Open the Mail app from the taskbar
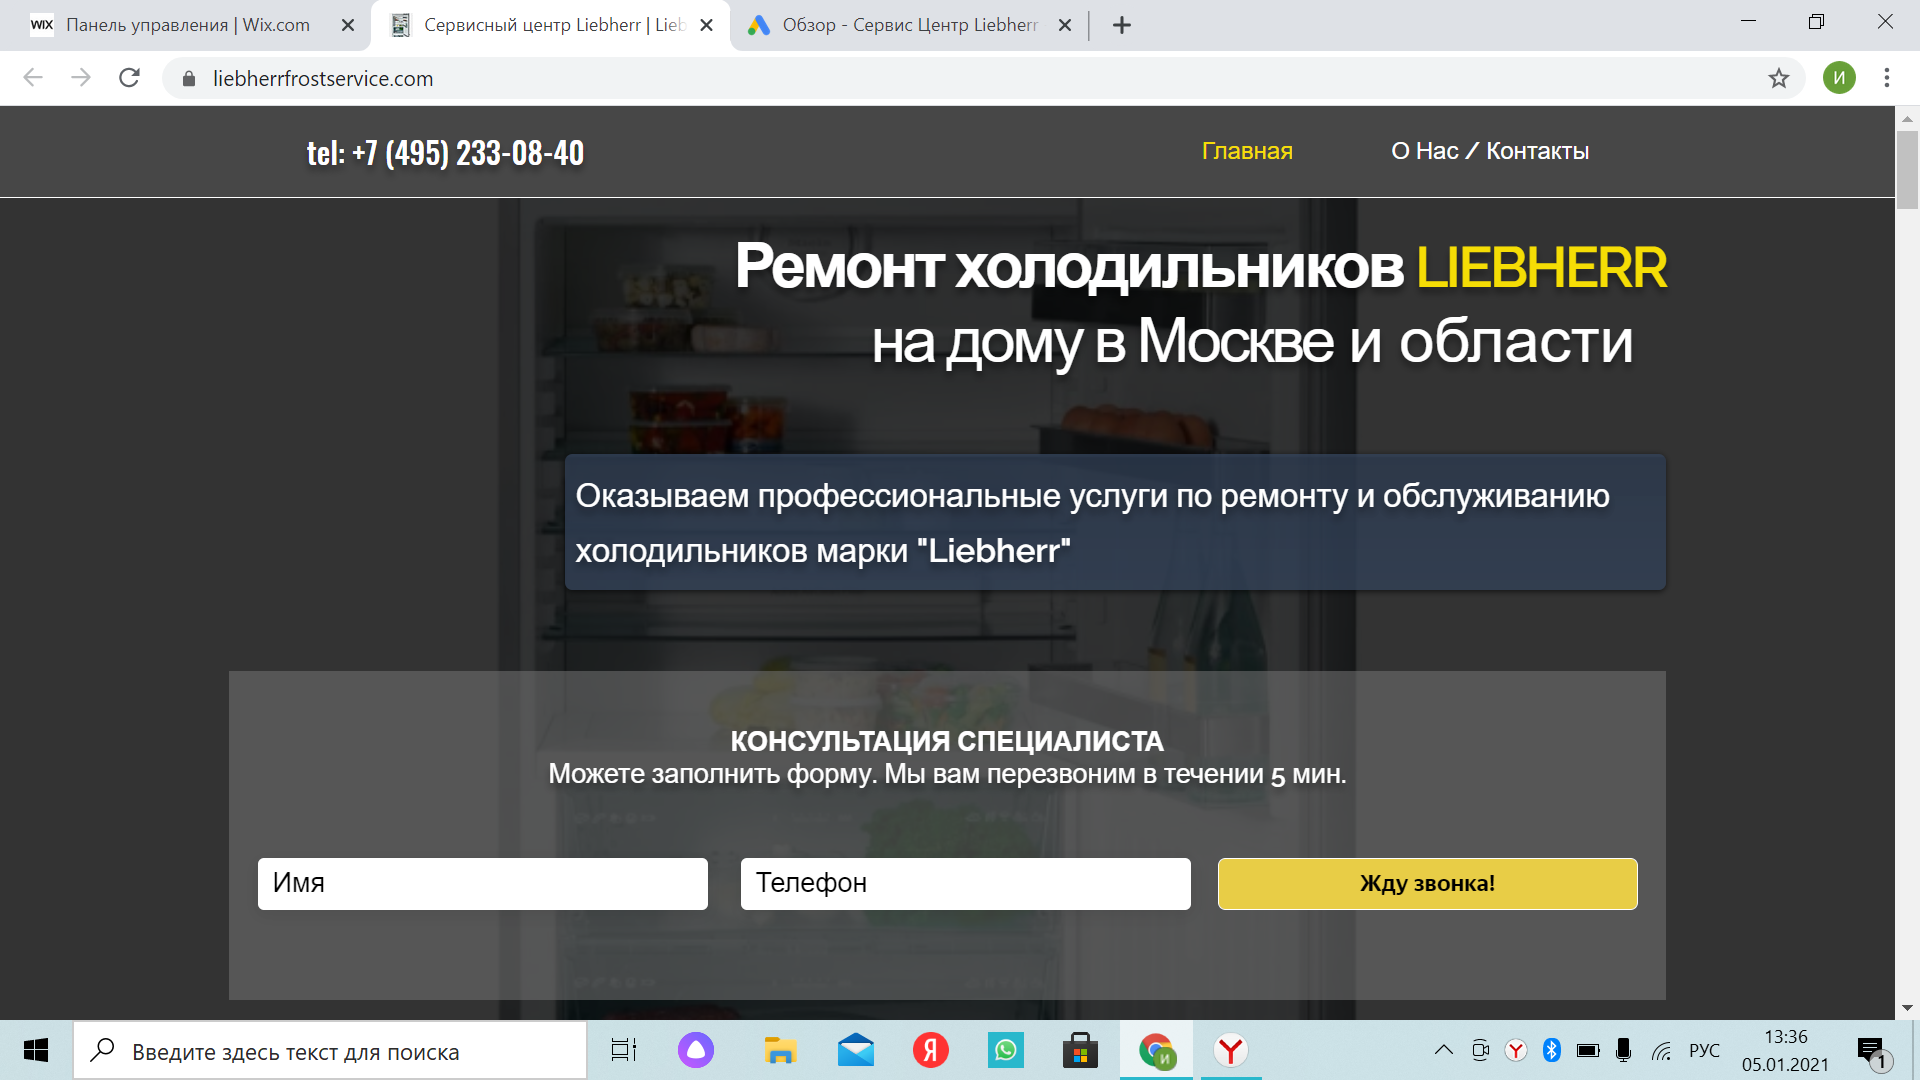This screenshot has height=1080, width=1920. click(x=856, y=1051)
